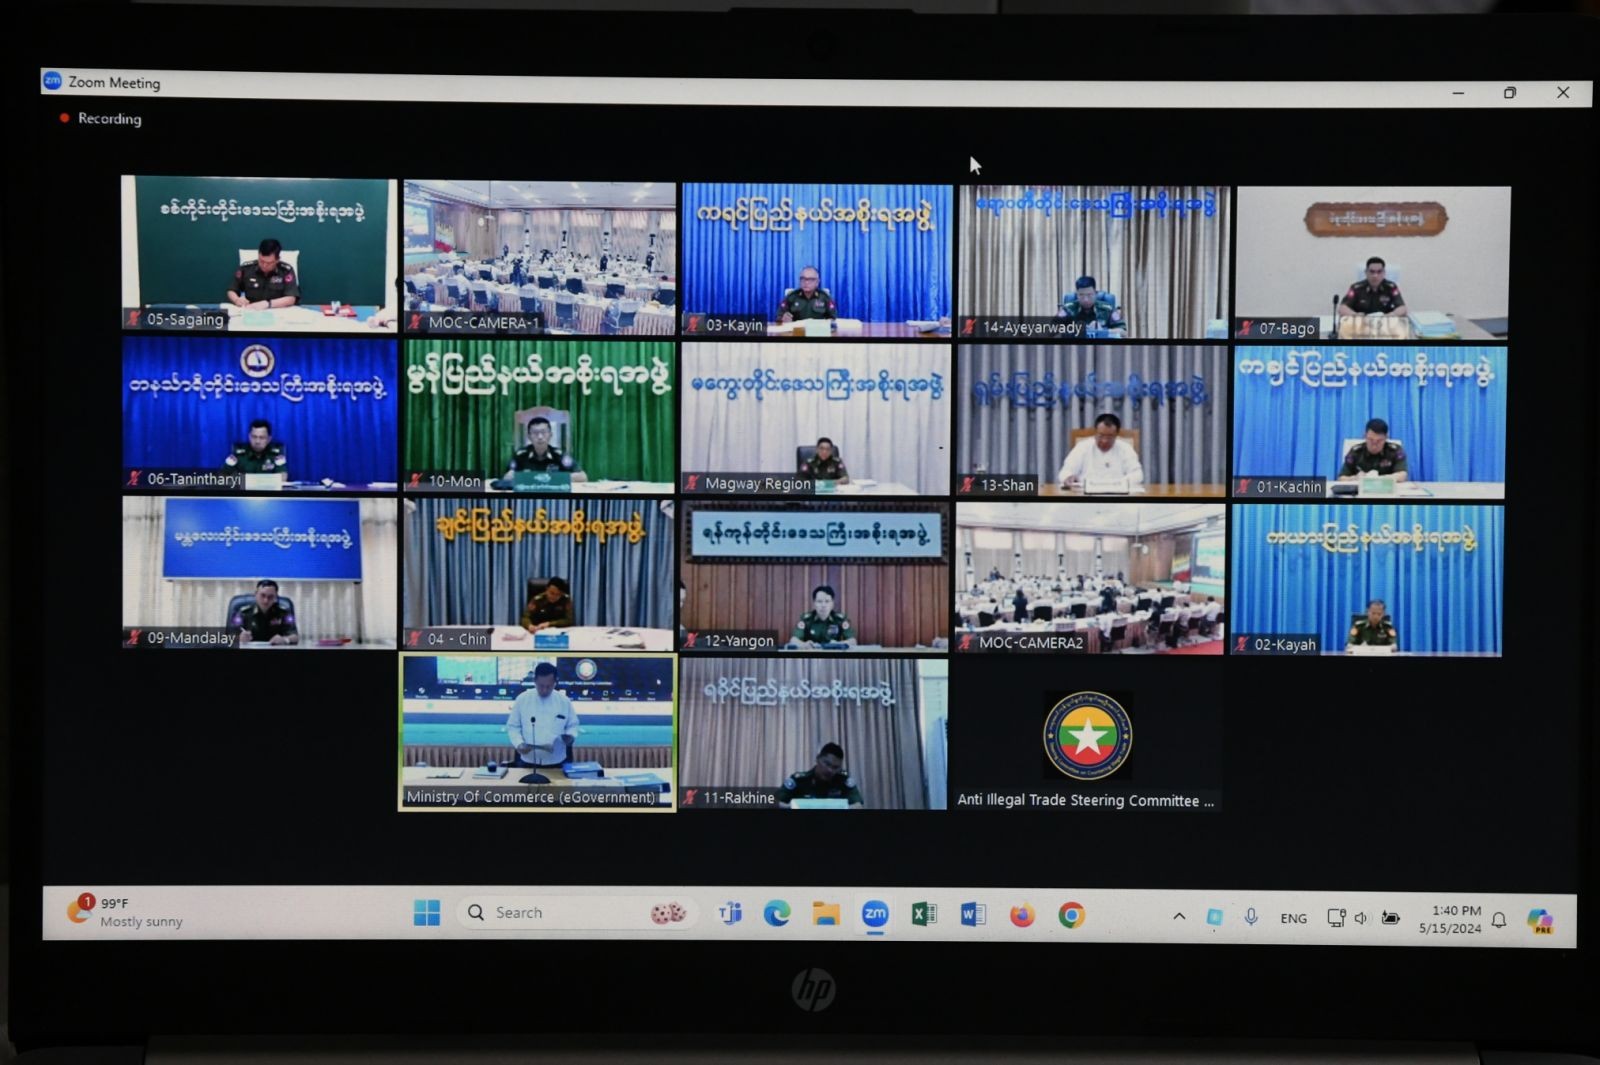Select the 11-Rakhine participant video
Viewport: 1600px width, 1065px height.
pos(813,734)
